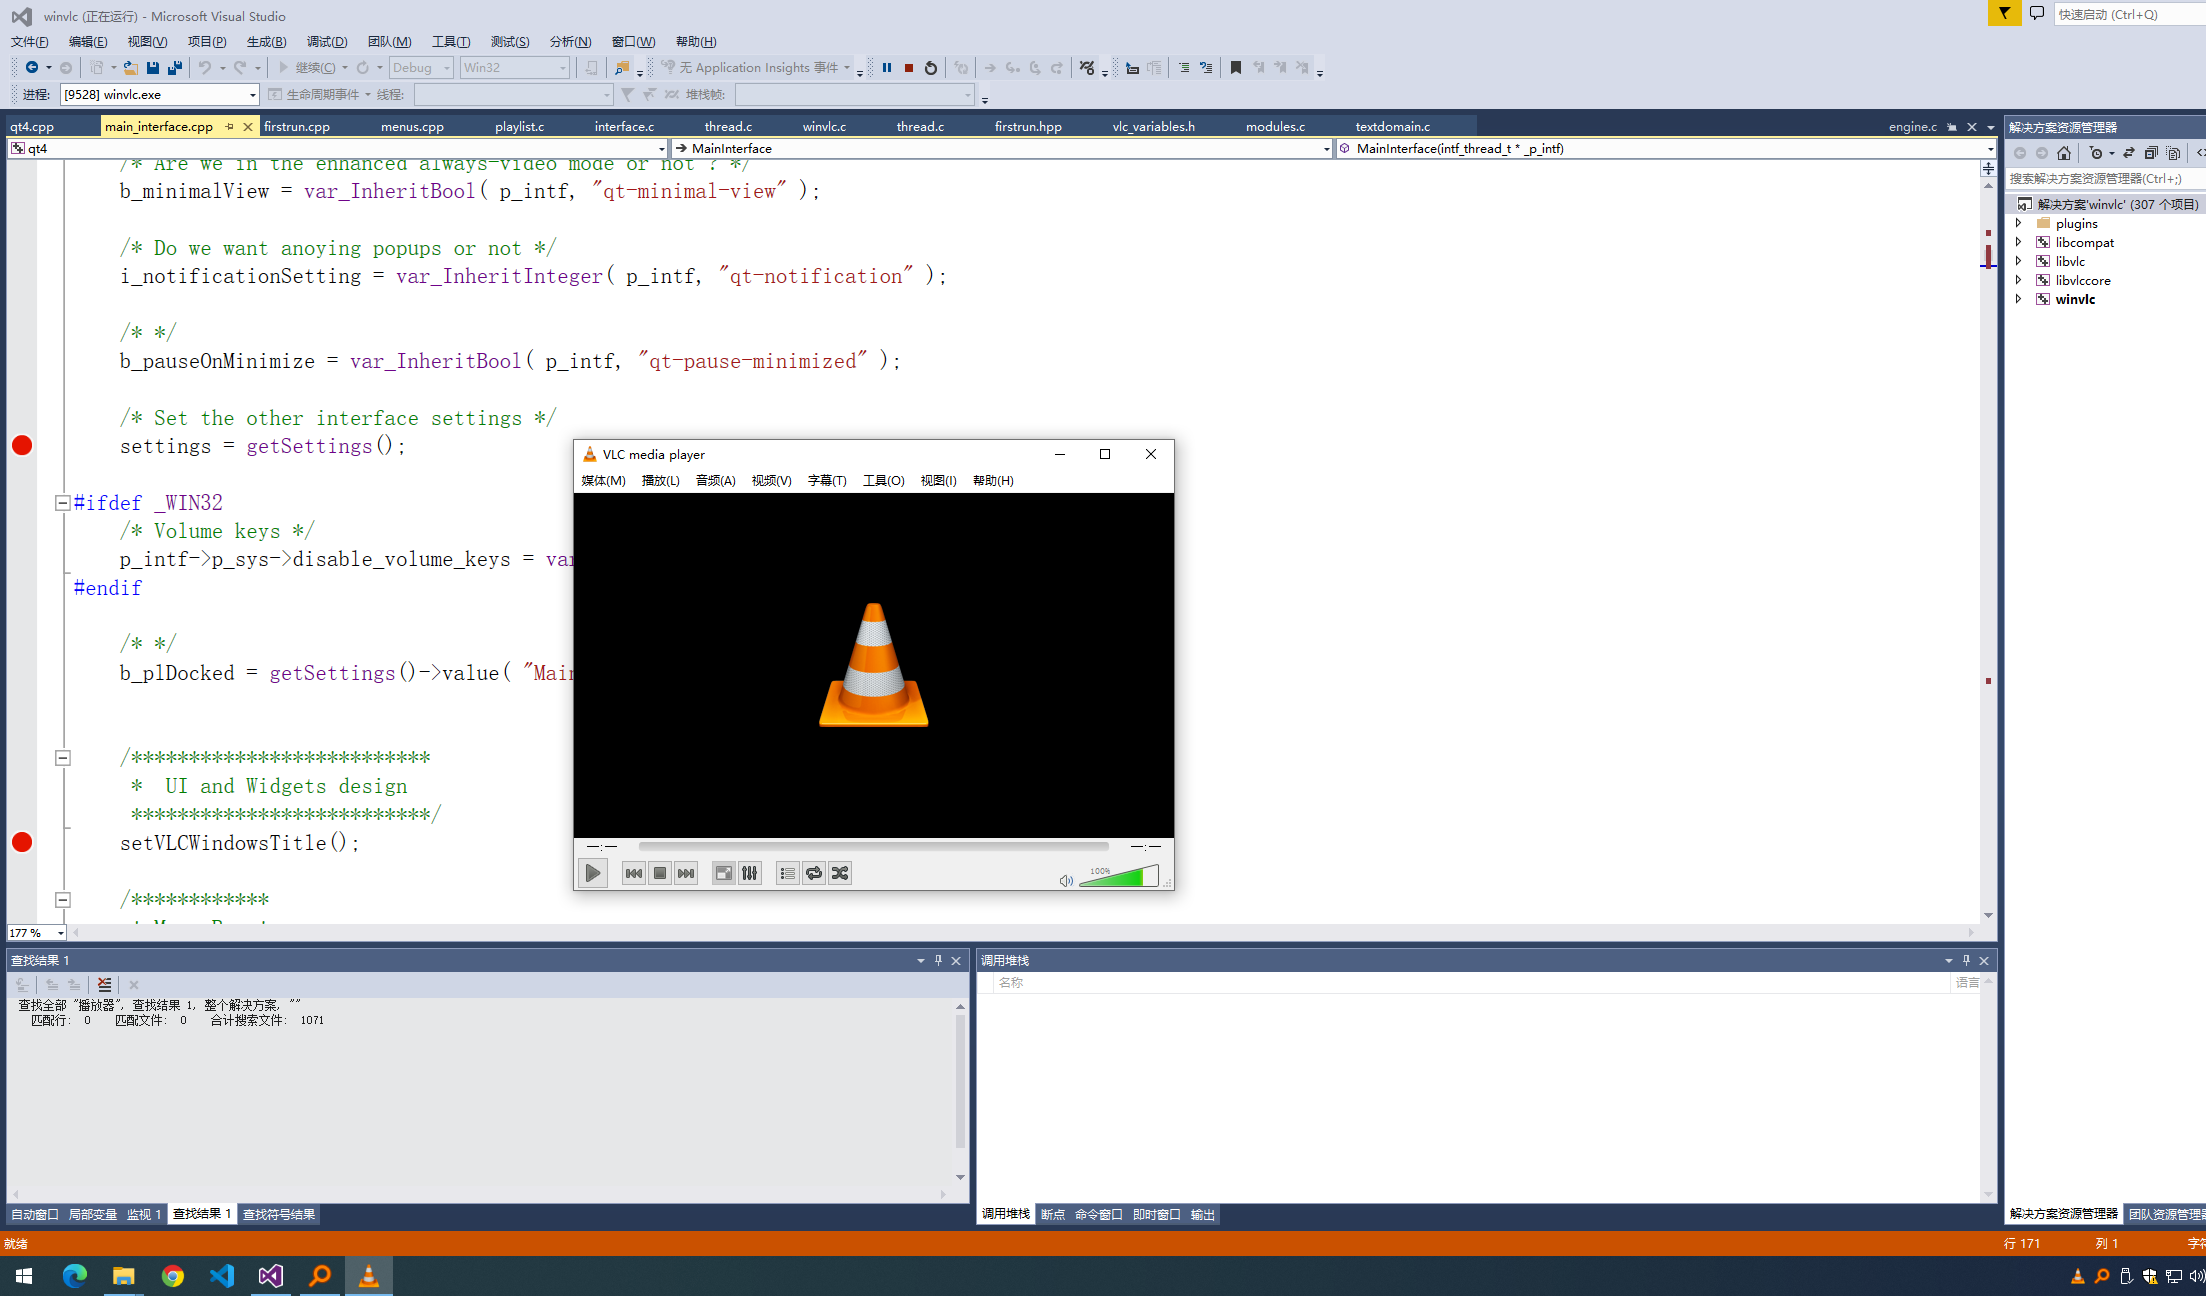Switch to 断点 tab at bottom
This screenshot has width=2206, height=1296.
1052,1214
